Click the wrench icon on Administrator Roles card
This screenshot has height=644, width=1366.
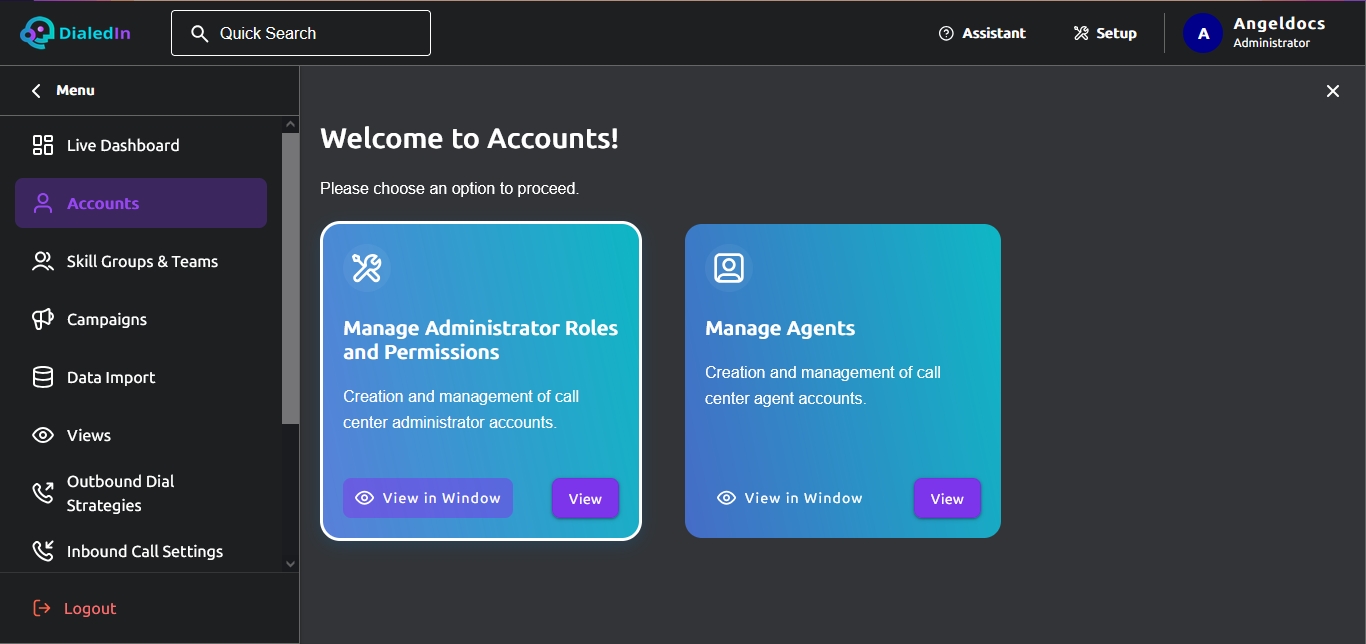pos(367,268)
